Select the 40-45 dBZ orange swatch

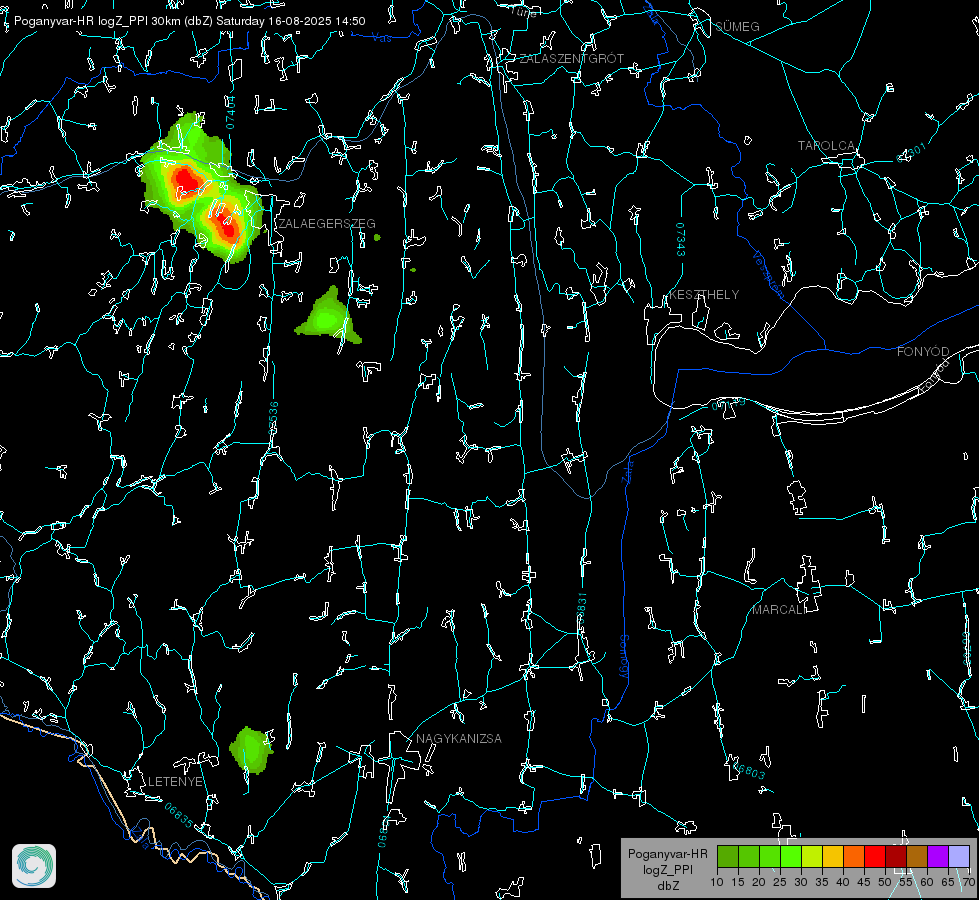coord(854,856)
